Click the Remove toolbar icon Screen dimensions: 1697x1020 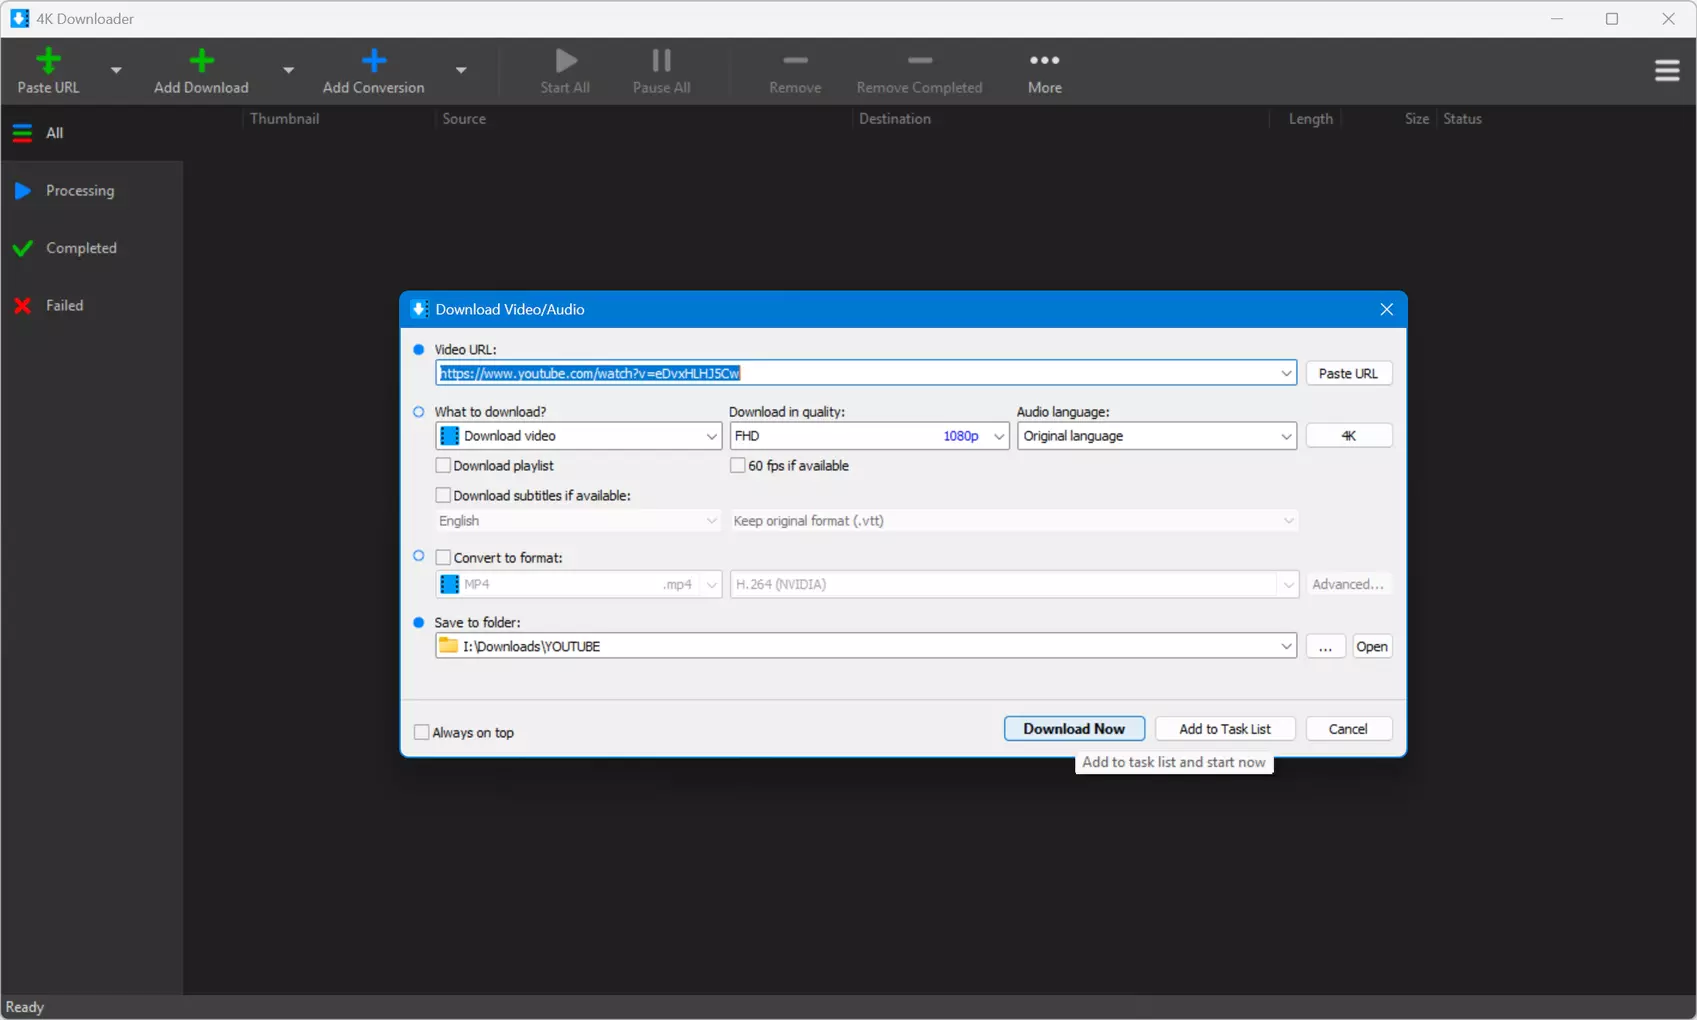pos(795,60)
